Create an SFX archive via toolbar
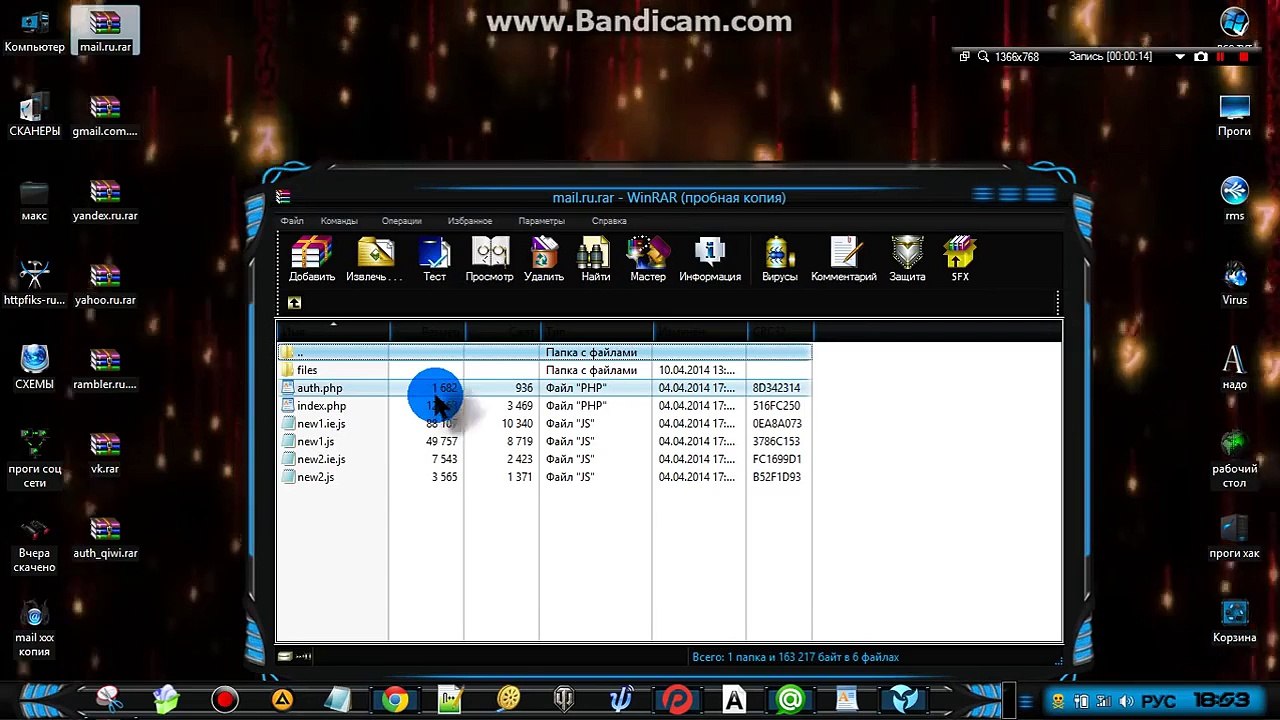This screenshot has width=1280, height=720. 960,259
